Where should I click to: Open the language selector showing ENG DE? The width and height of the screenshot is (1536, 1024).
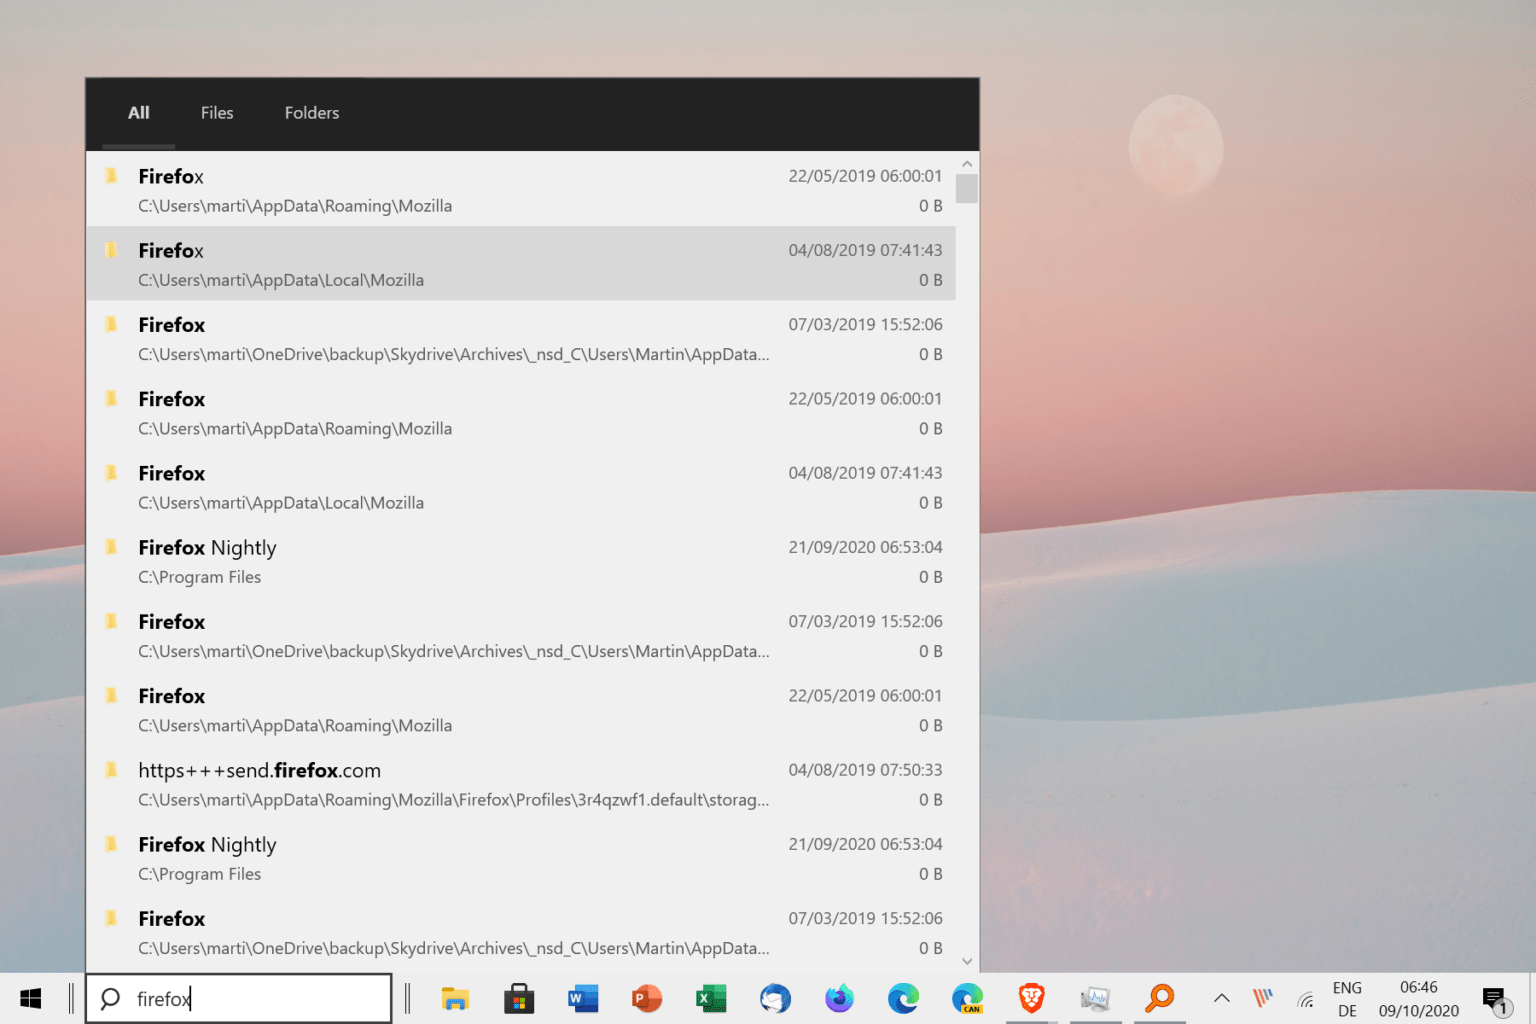(x=1347, y=997)
